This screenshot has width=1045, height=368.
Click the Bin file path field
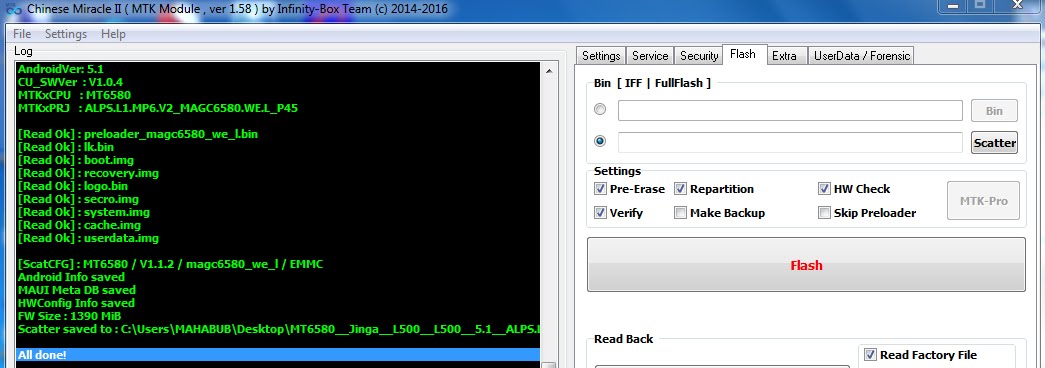pos(790,111)
